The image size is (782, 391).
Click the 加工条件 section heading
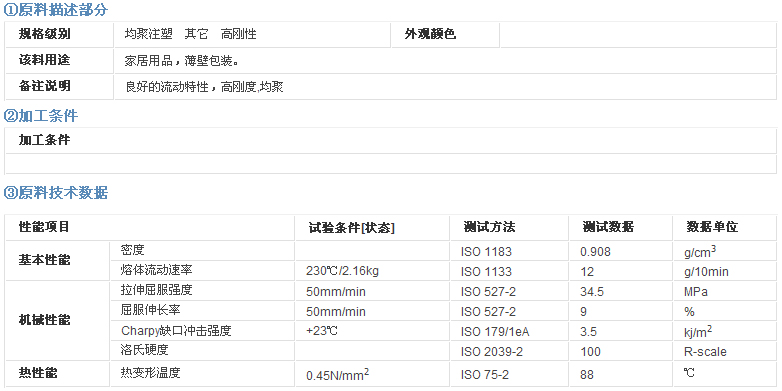click(41, 116)
